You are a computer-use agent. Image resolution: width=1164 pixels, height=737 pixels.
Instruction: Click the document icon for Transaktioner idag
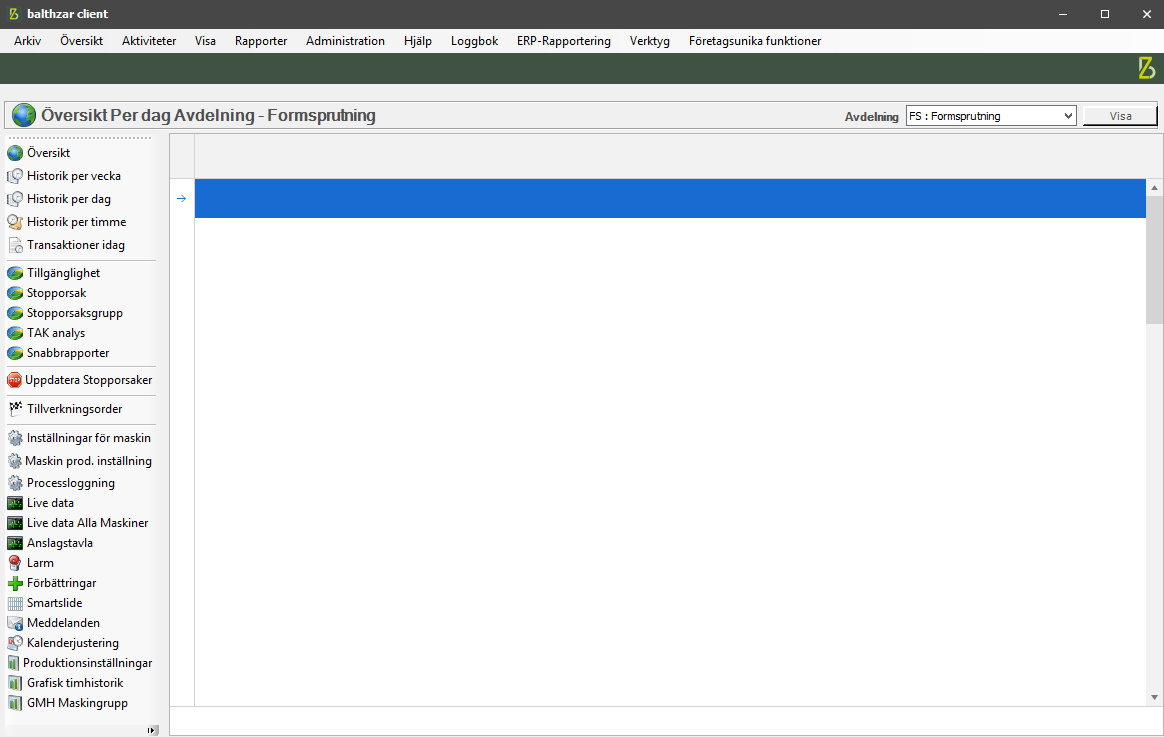(15, 245)
